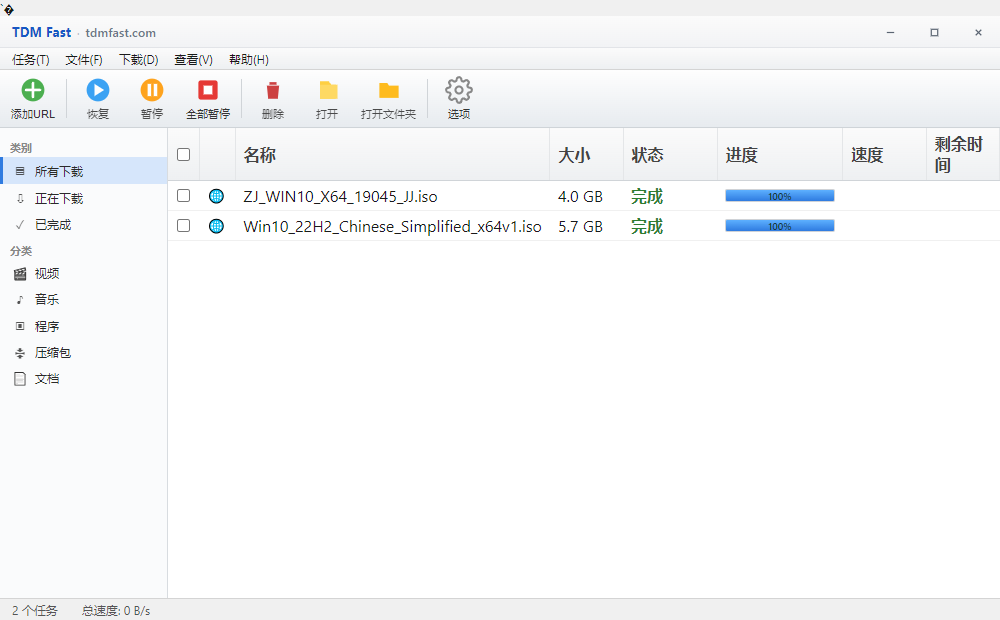Pause the download with the orange pause icon

click(x=152, y=90)
